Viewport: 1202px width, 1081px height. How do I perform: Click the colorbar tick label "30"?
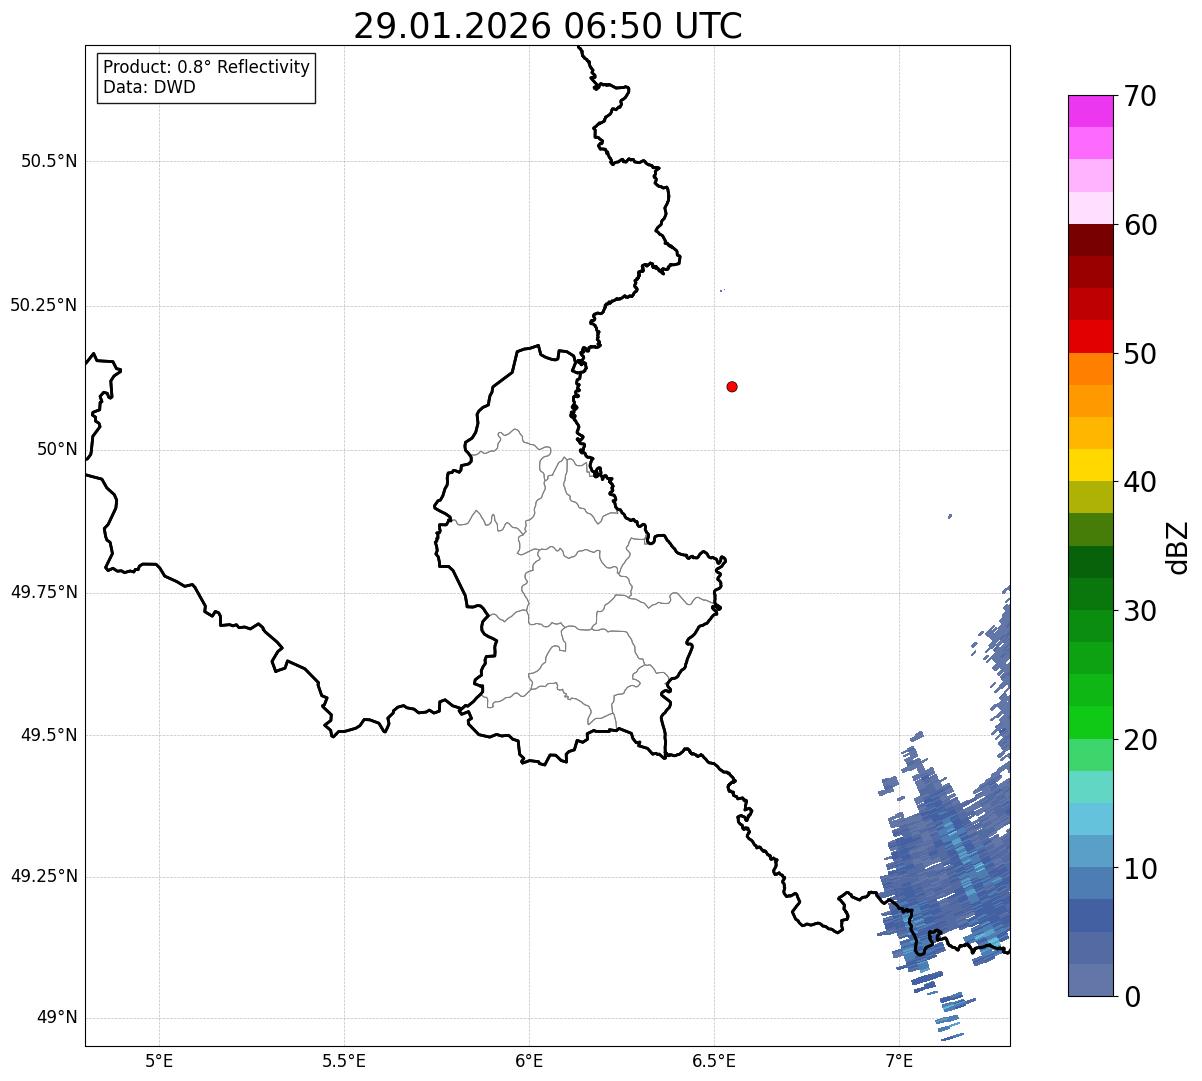tap(1141, 611)
